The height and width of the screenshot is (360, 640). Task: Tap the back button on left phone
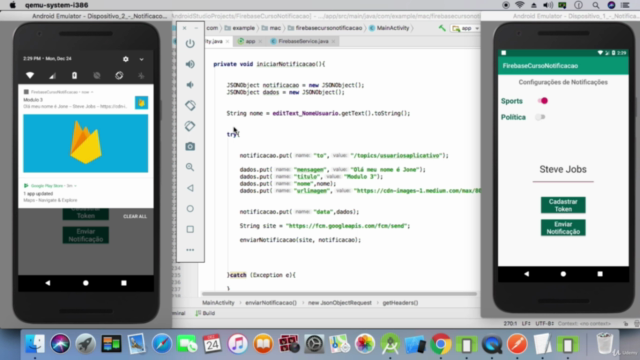click(48, 283)
